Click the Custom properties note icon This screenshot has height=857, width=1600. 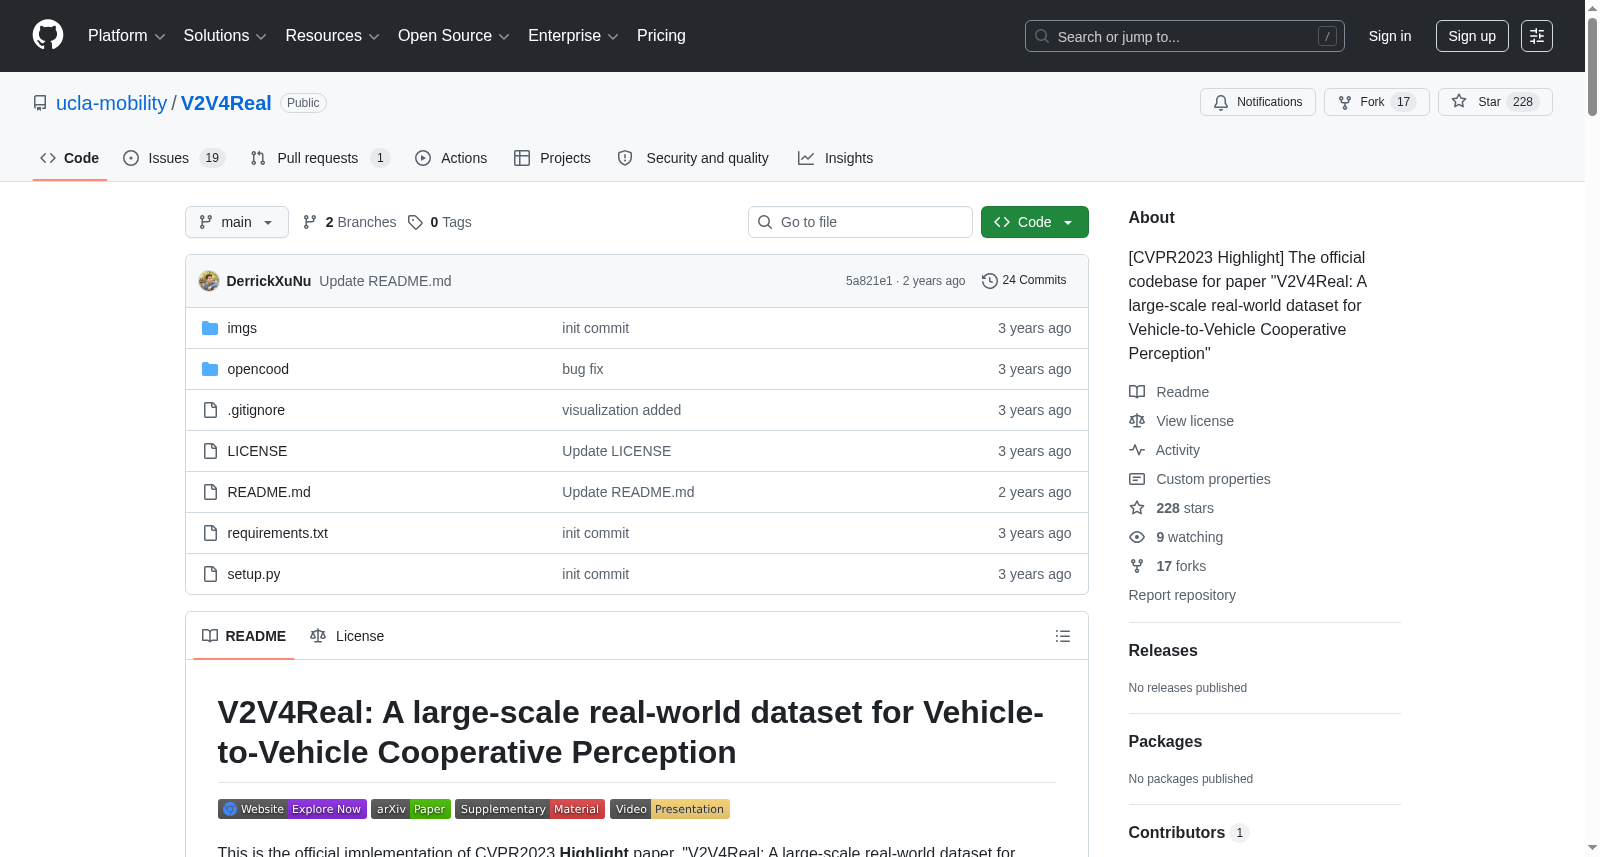1137,479
